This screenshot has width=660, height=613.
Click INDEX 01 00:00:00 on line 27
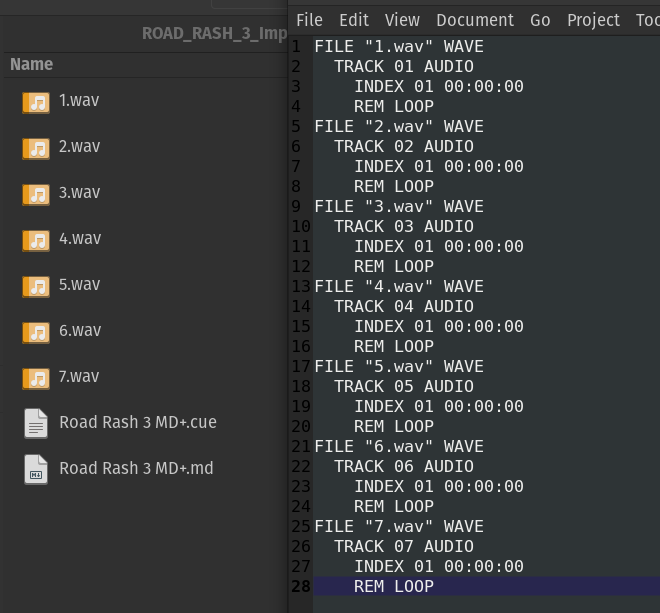pos(439,566)
